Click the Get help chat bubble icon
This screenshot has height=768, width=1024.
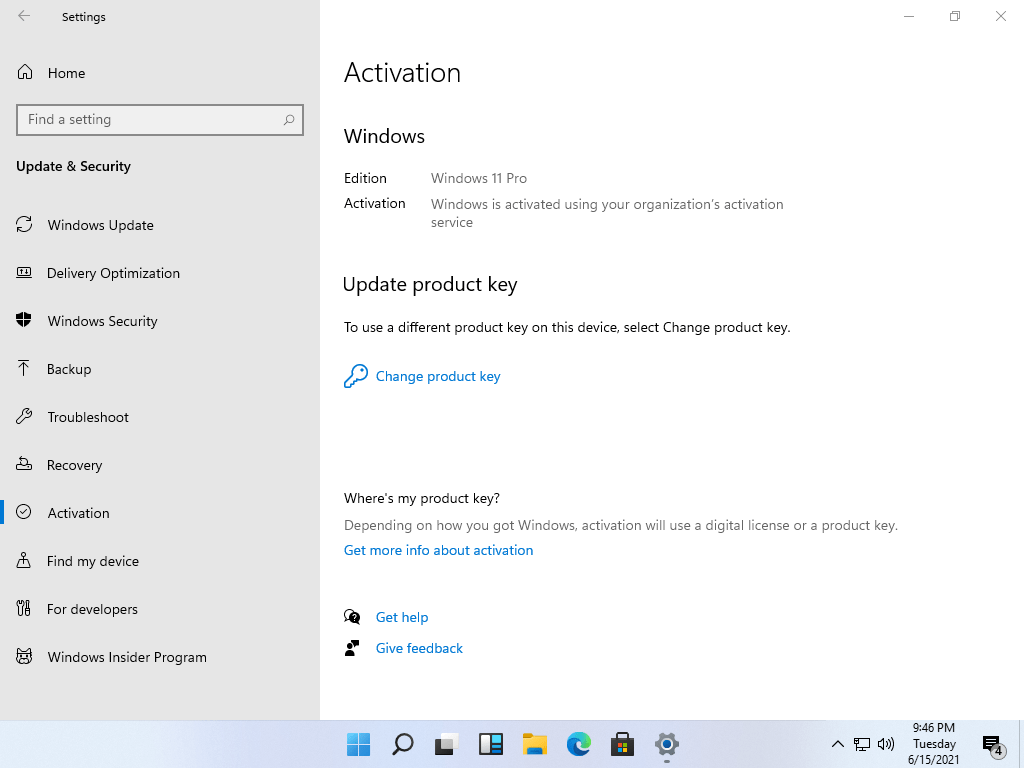click(352, 616)
